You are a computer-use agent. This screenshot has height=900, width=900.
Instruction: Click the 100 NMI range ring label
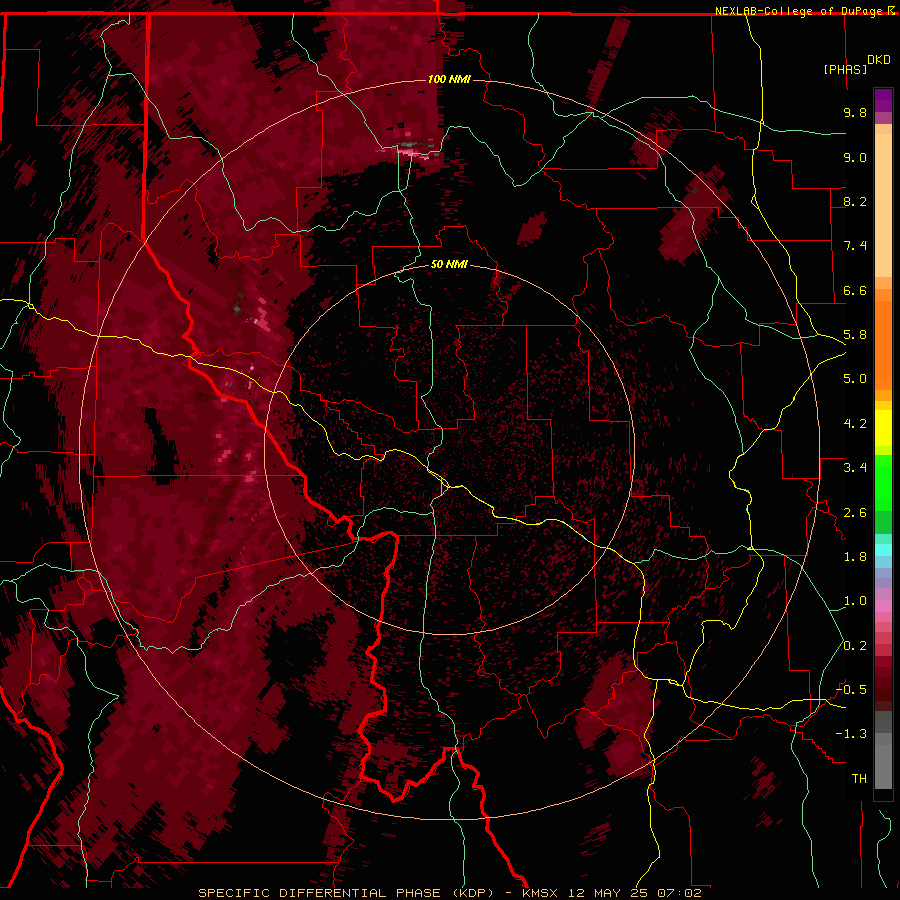pyautogui.click(x=449, y=79)
